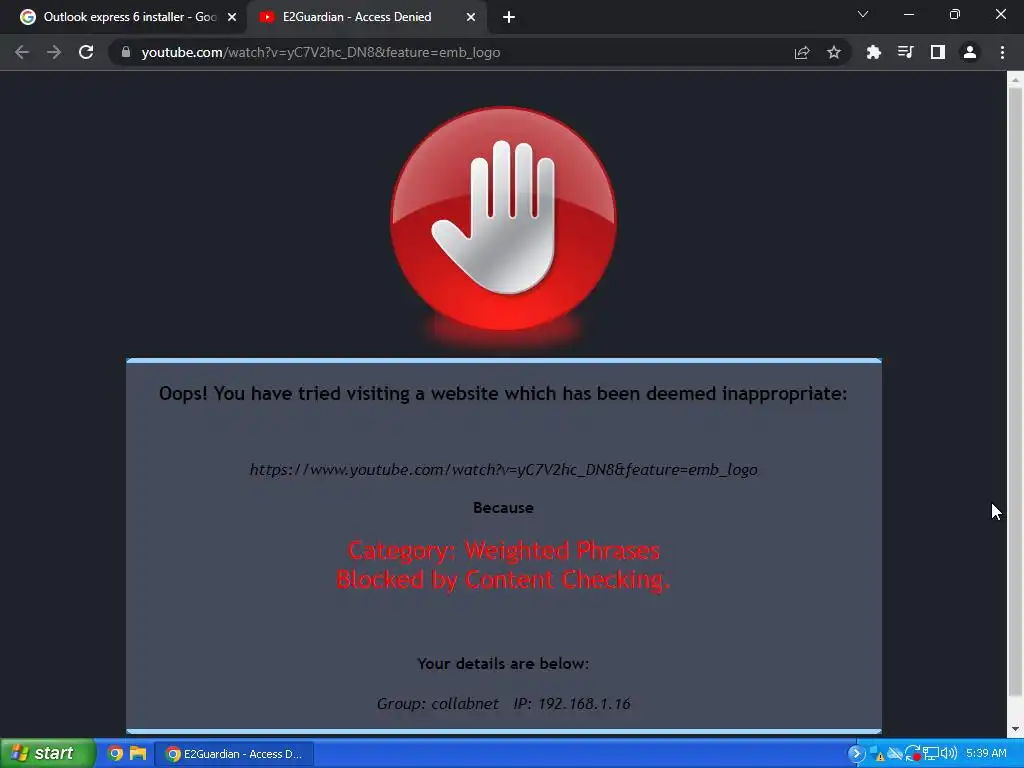Click the 5:39 AM taskbar clock

pos(986,754)
